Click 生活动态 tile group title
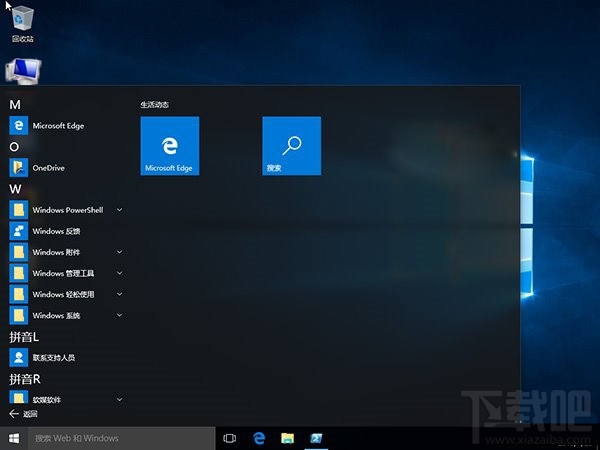 click(x=155, y=104)
